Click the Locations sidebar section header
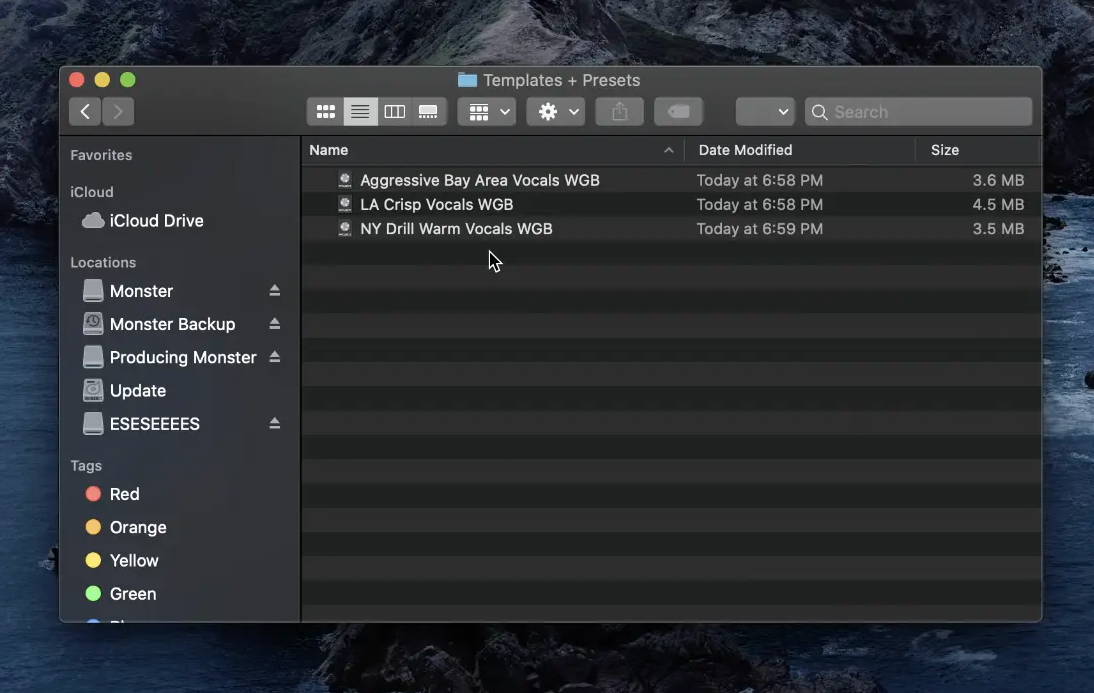This screenshot has width=1094, height=693. (103, 262)
